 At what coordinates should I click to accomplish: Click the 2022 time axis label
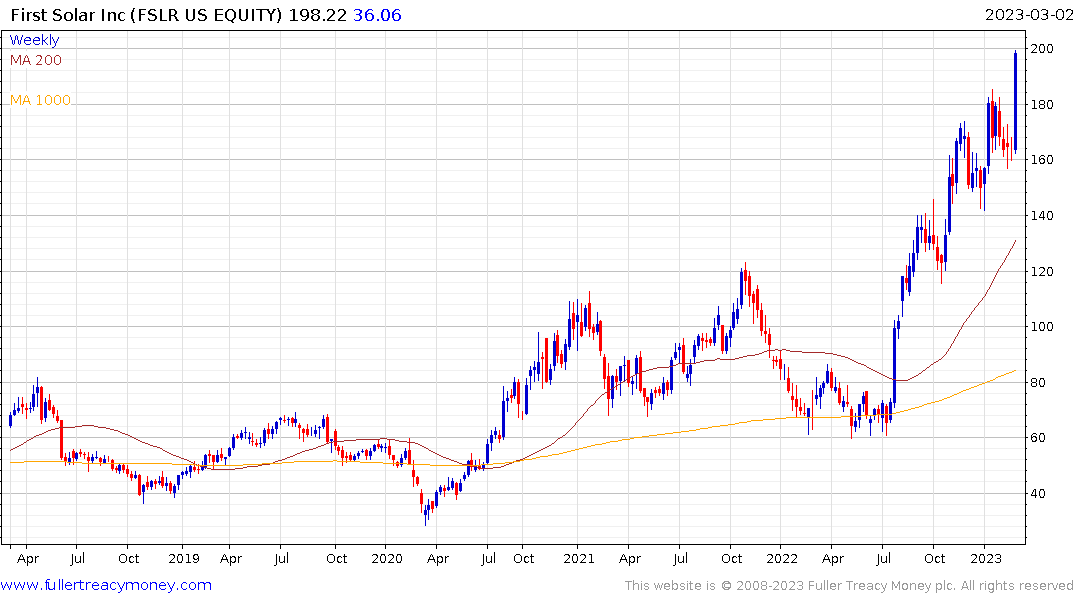click(782, 559)
